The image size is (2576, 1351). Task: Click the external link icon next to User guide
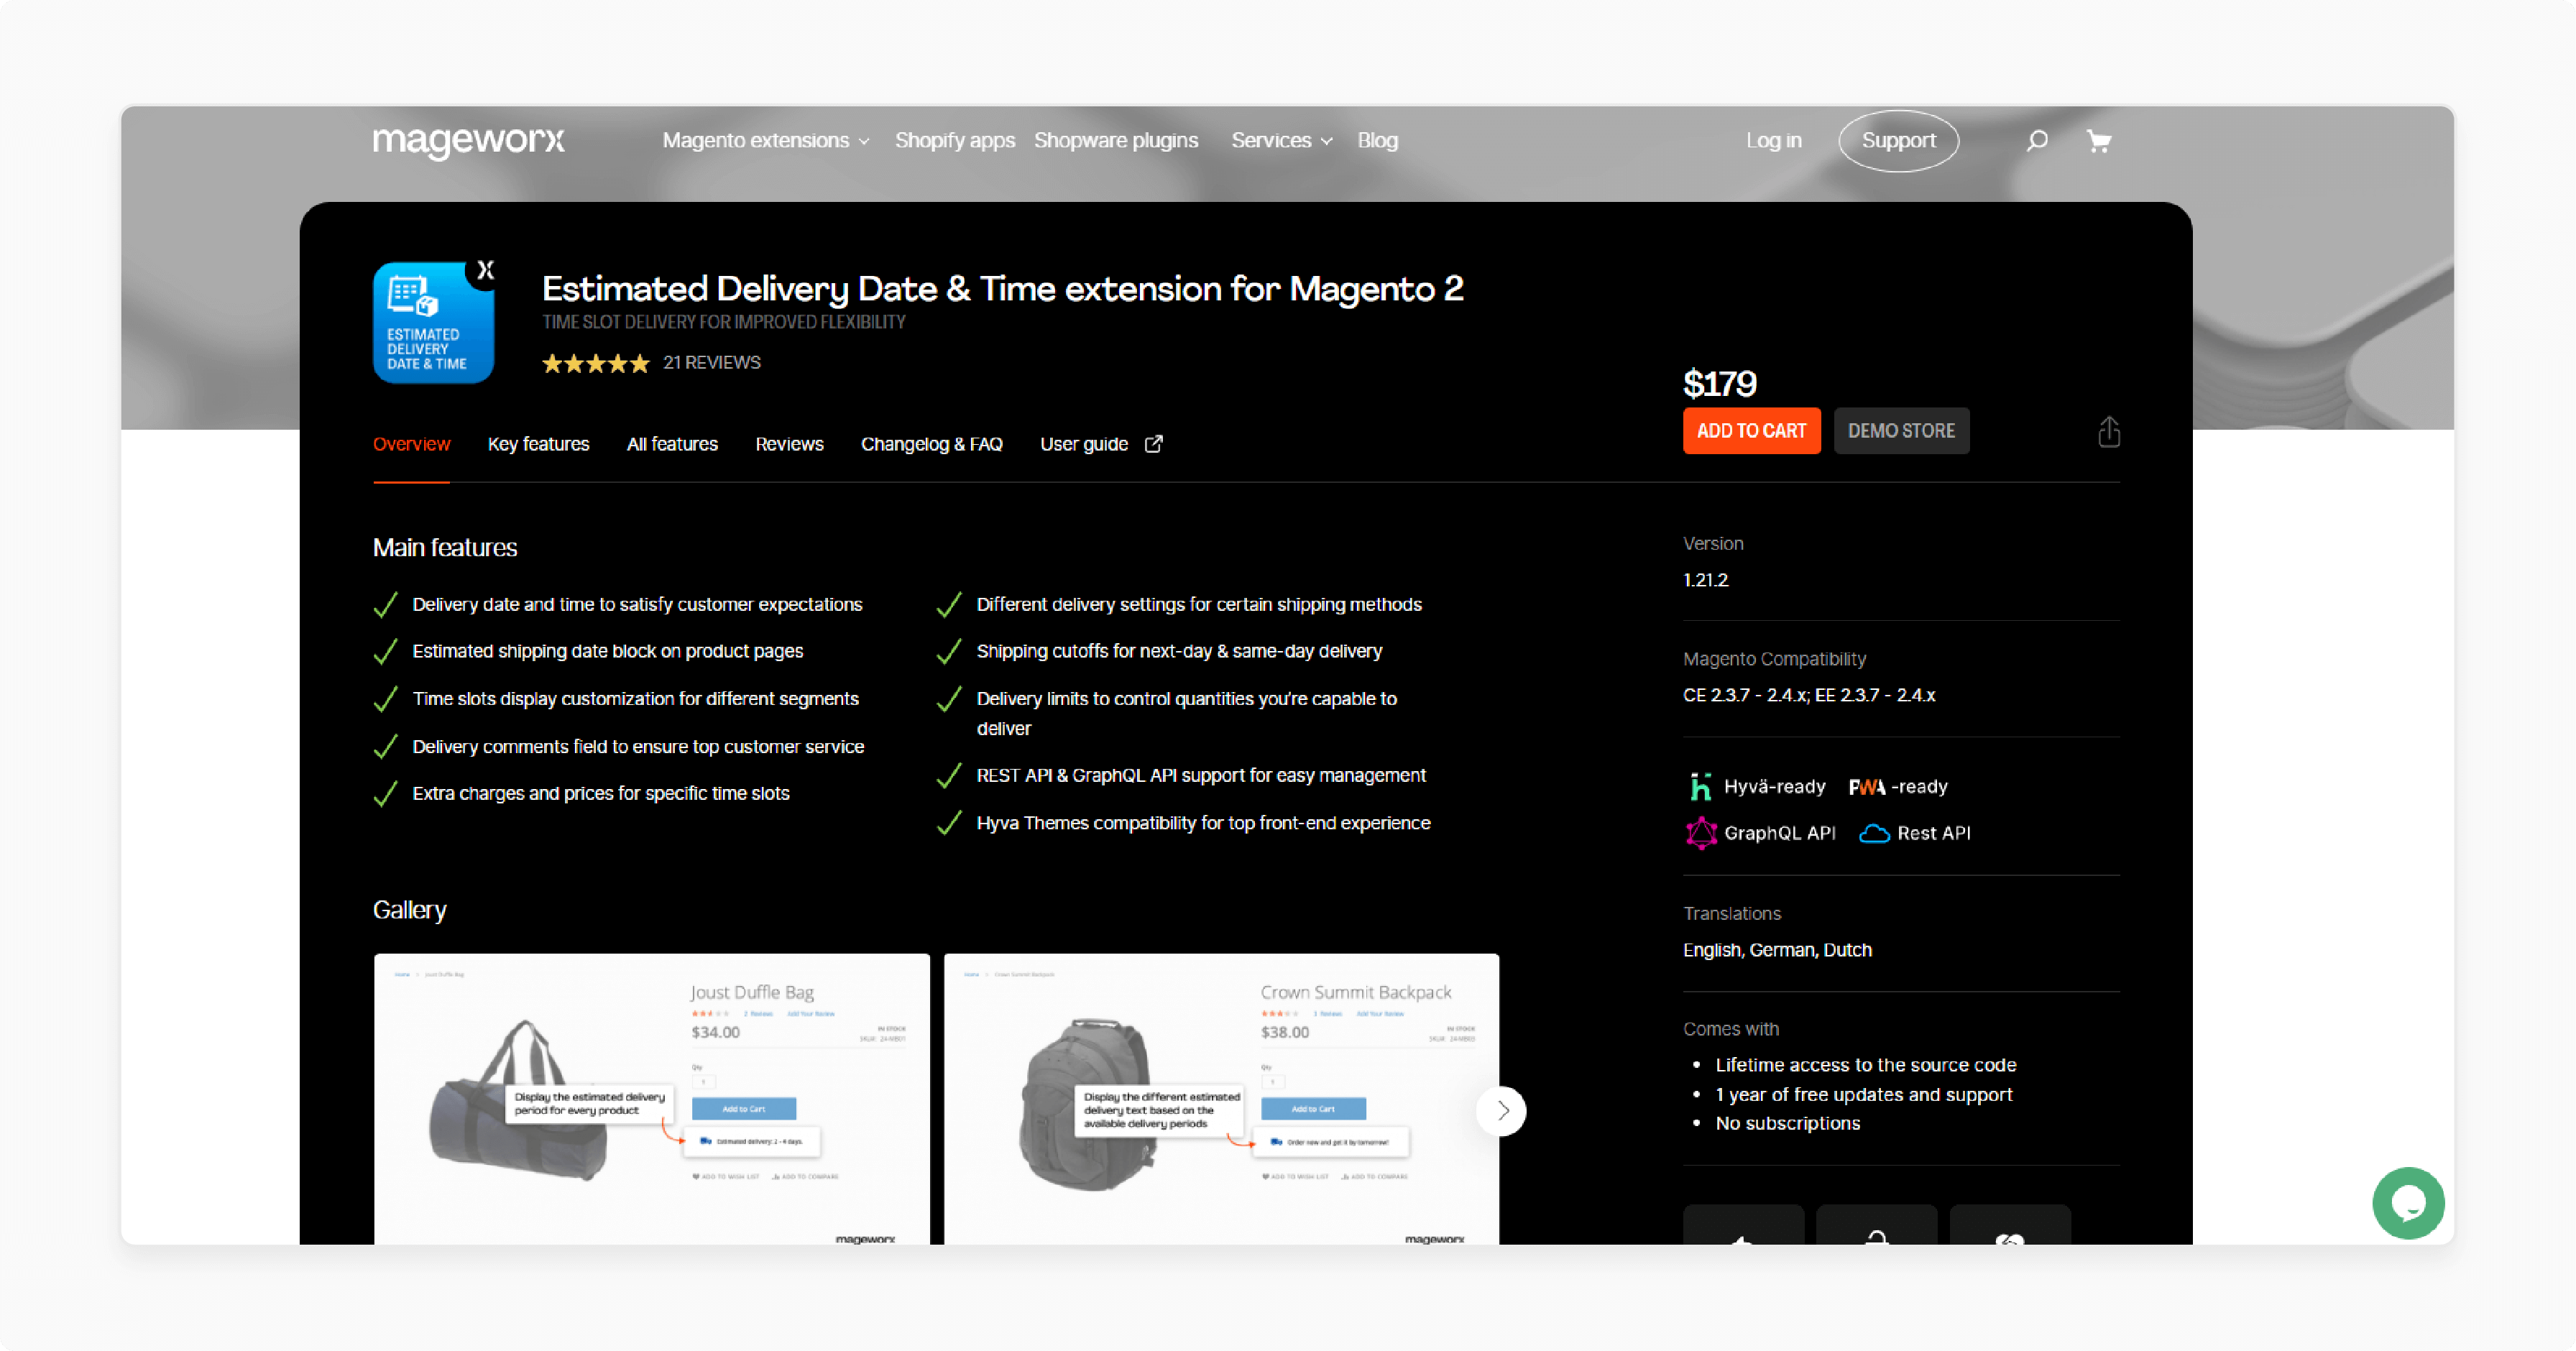pyautogui.click(x=1154, y=444)
